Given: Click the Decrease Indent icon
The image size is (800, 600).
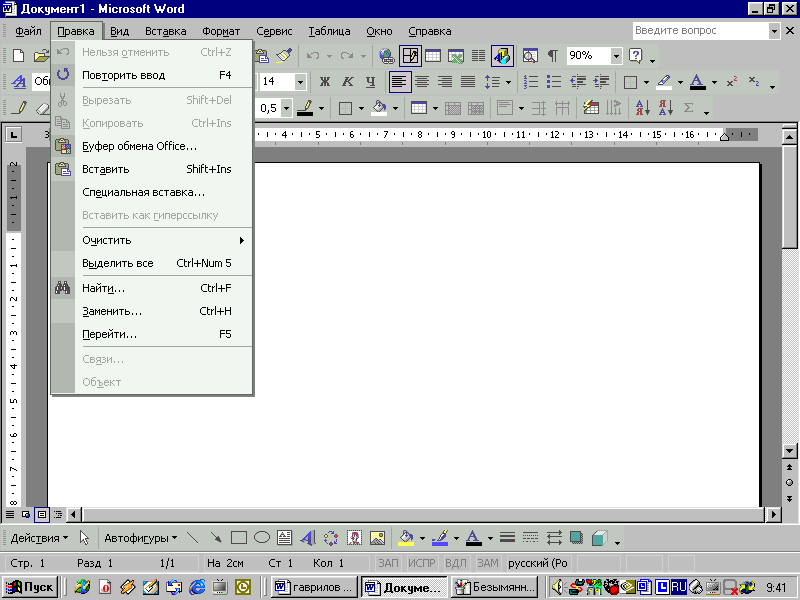Looking at the screenshot, I should [578, 82].
